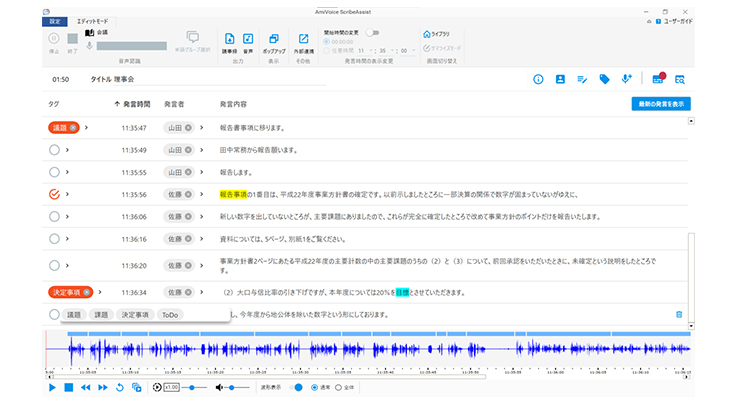The width and height of the screenshot is (750, 403).
Task: Click the 音声 output icon
Action: click(x=248, y=41)
